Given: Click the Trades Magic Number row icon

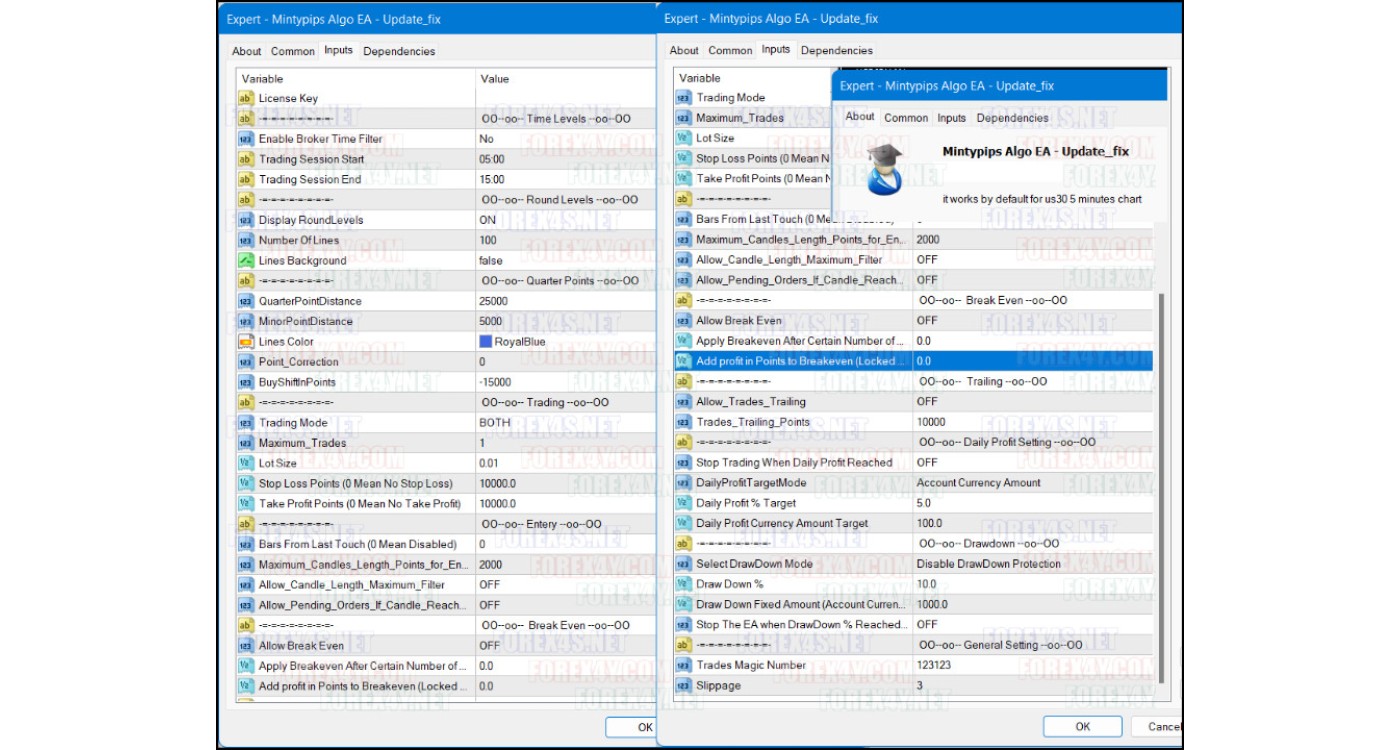Looking at the screenshot, I should pyautogui.click(x=683, y=665).
